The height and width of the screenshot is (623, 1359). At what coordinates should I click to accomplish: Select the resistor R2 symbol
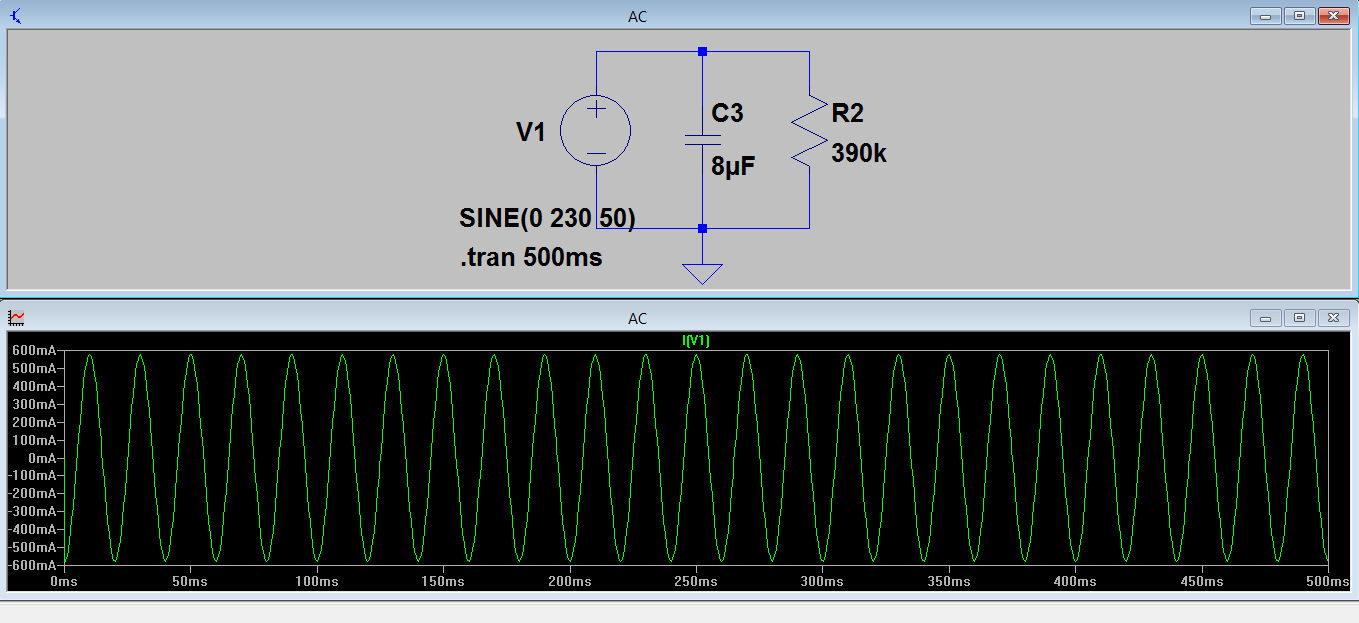(809, 131)
